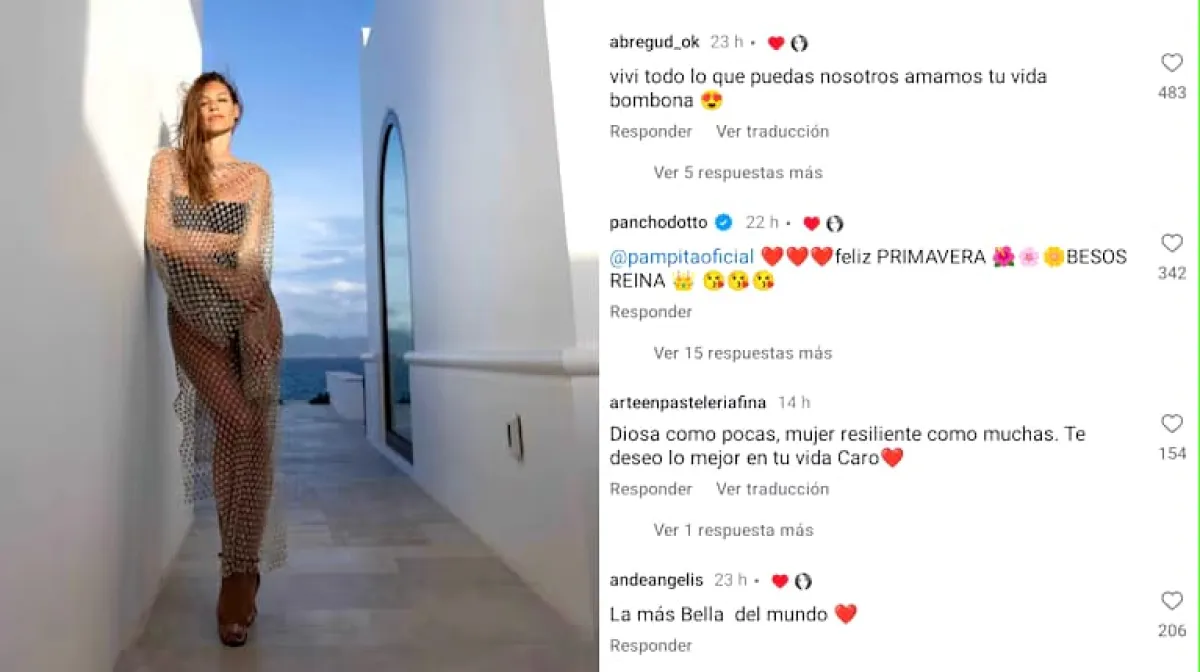The image size is (1200, 672).
Task: Like arteenpasteleriafina's comment heart icon
Action: tap(1172, 424)
